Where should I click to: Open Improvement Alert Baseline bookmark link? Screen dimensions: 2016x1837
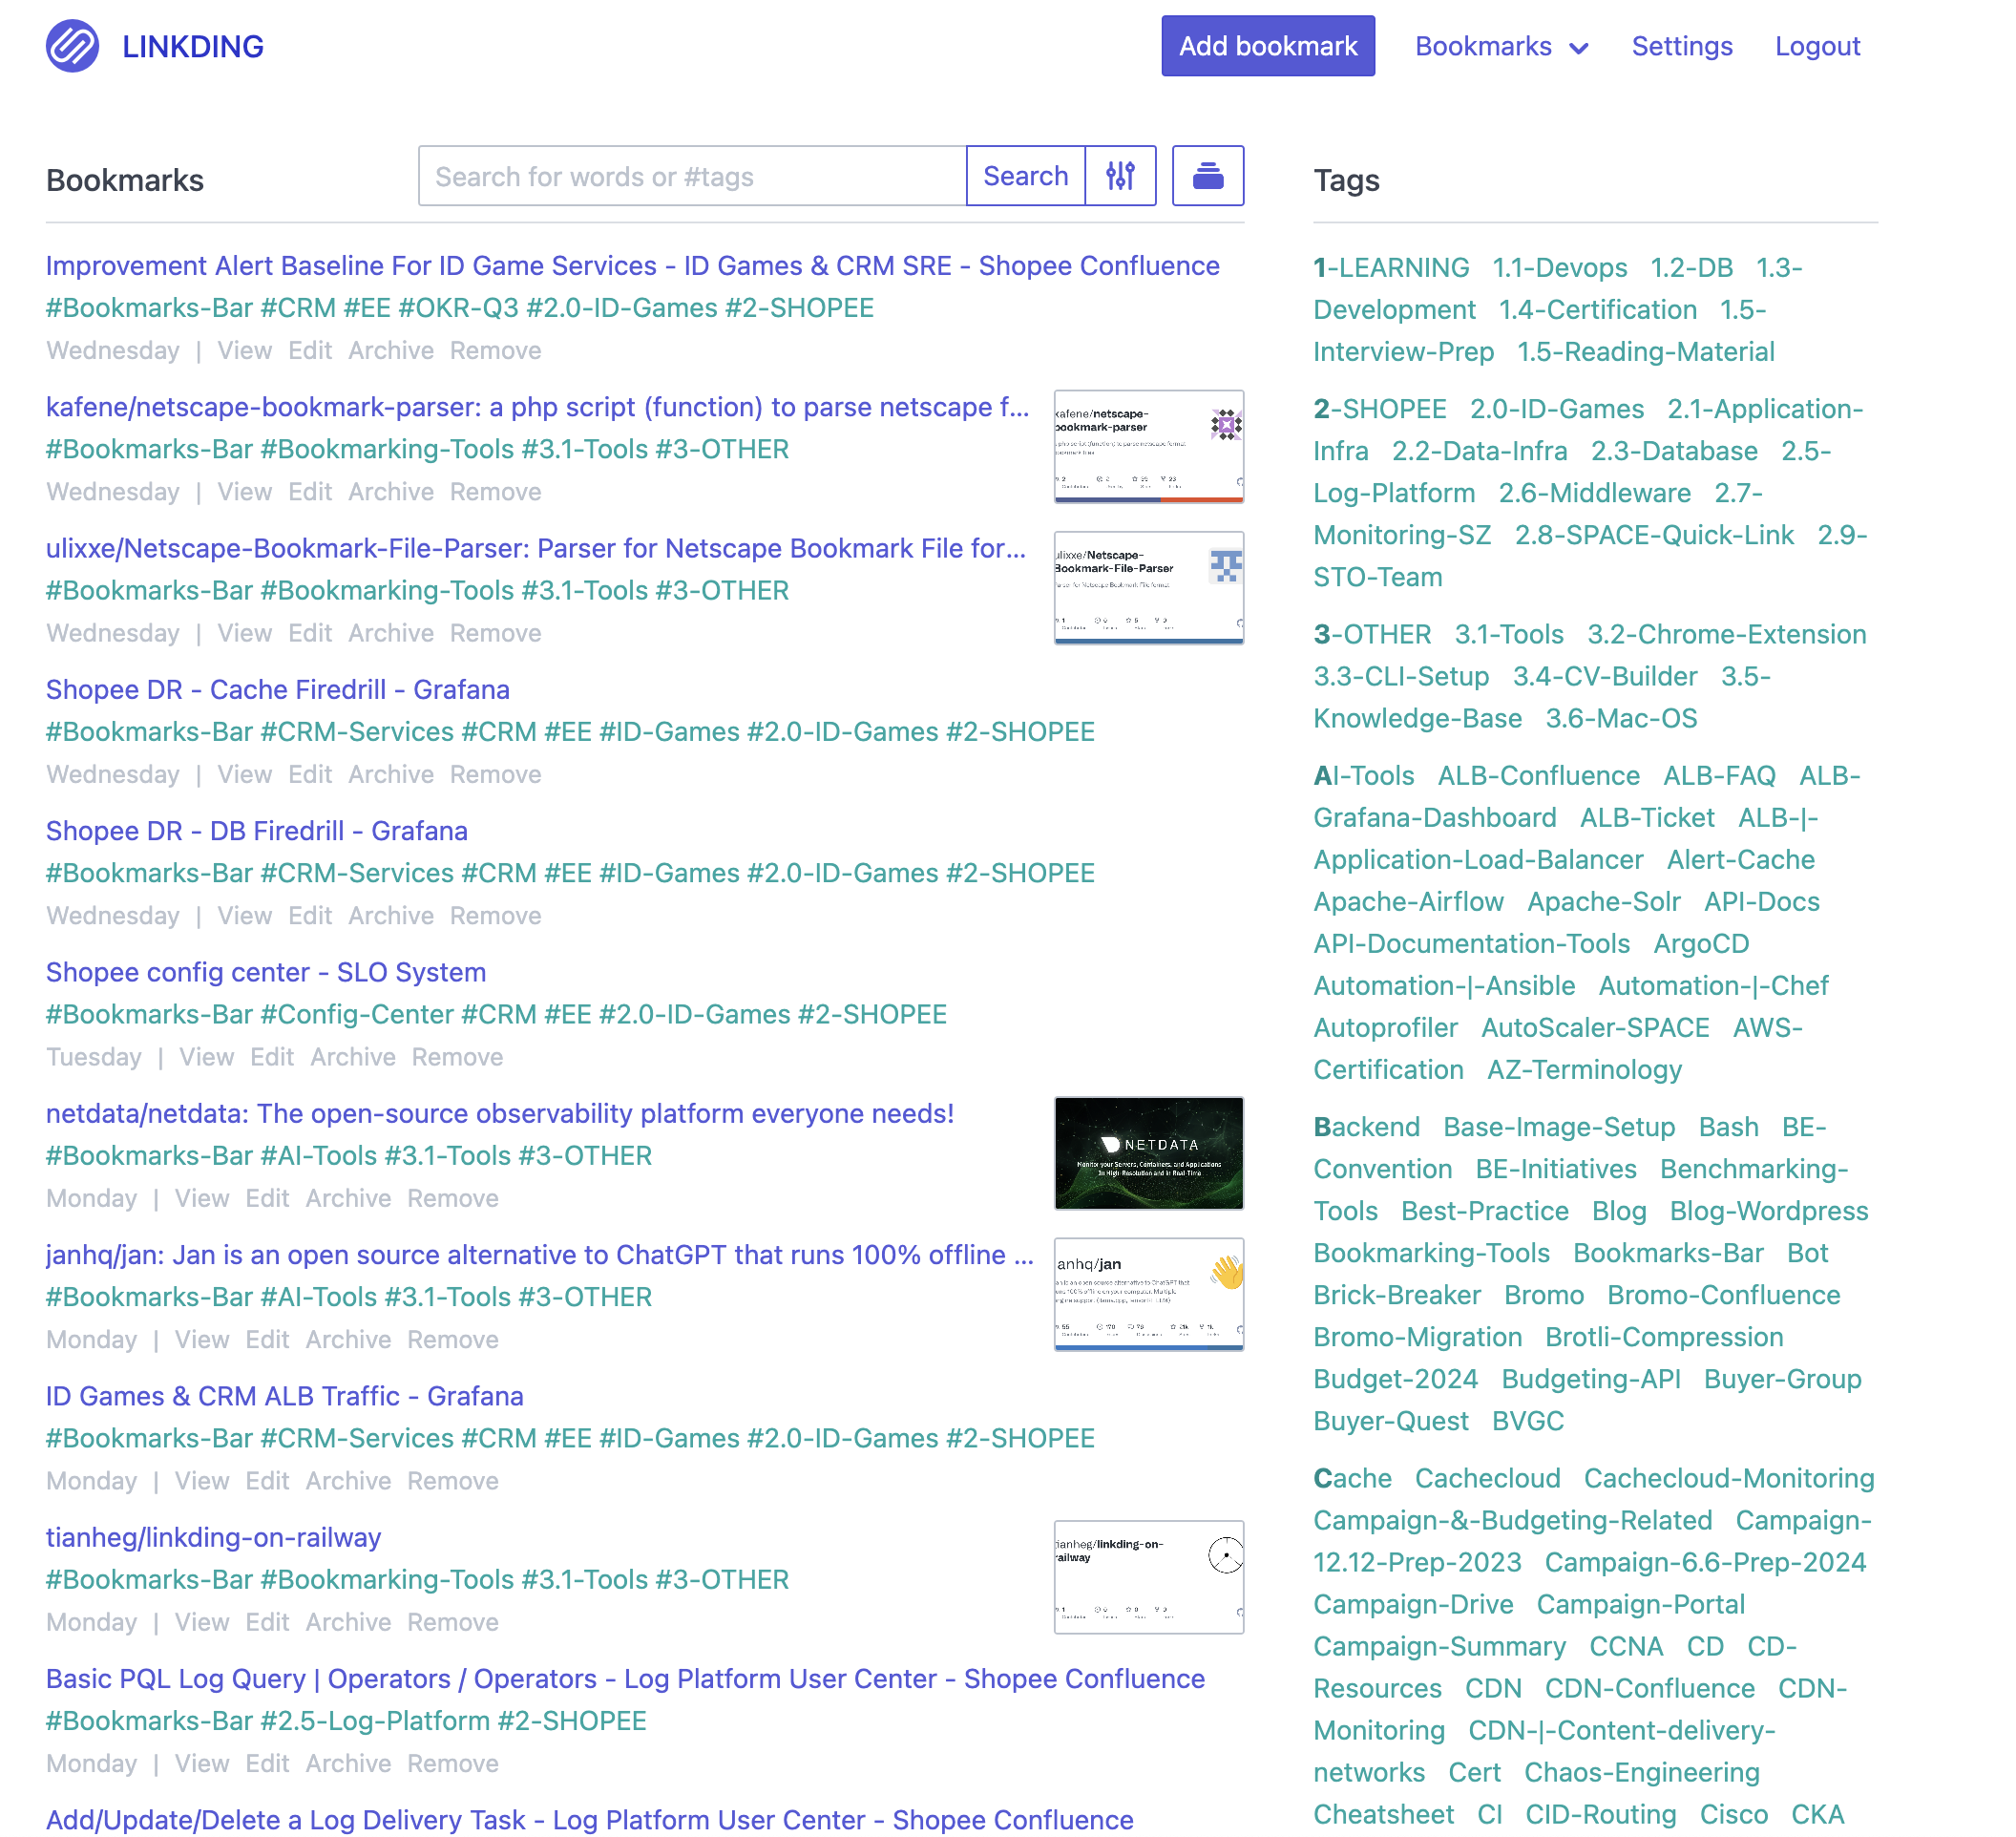[633, 266]
